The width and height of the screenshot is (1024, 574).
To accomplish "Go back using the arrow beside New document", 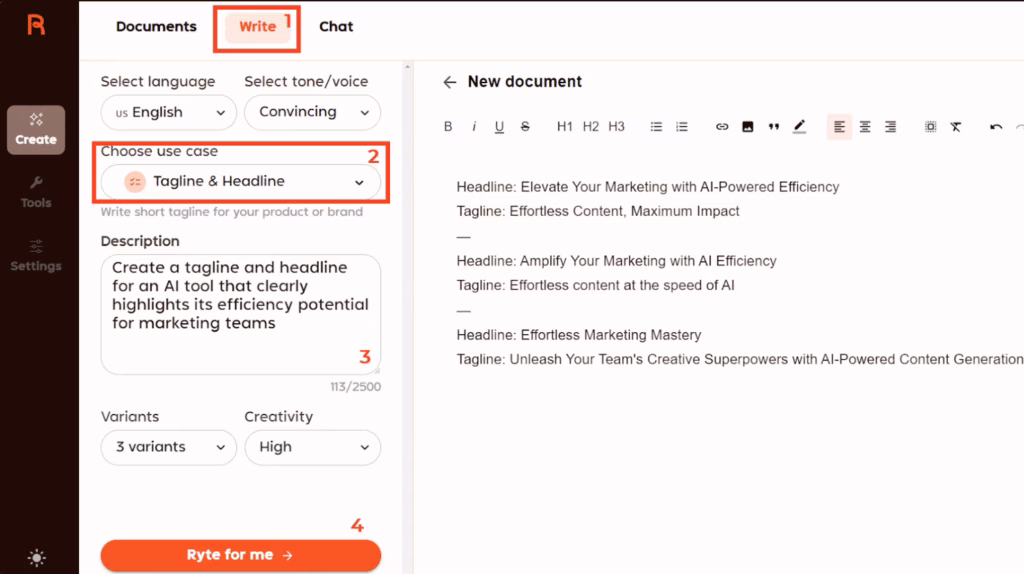I will point(450,82).
